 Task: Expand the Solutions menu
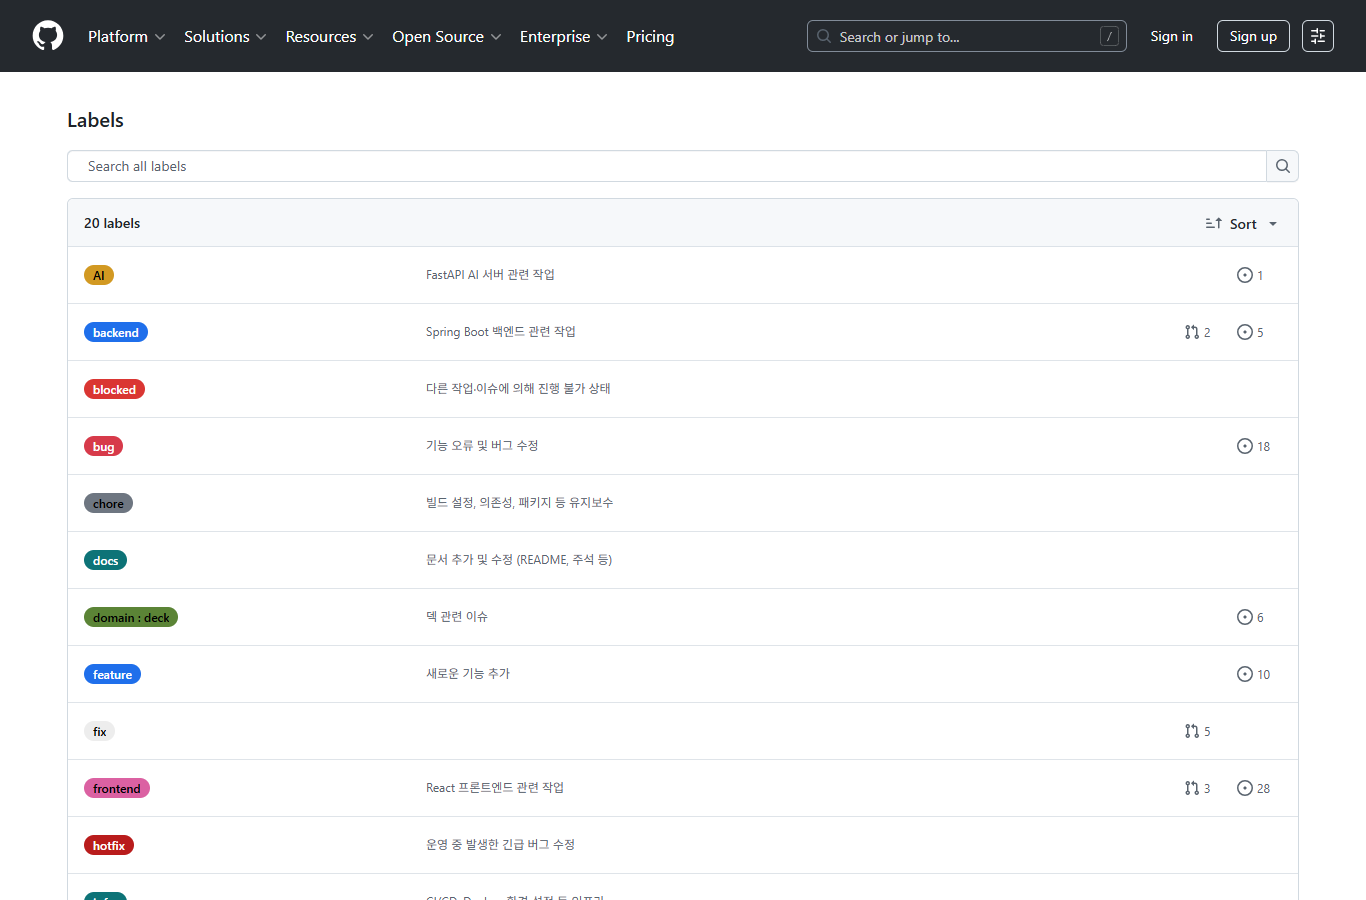coord(225,36)
